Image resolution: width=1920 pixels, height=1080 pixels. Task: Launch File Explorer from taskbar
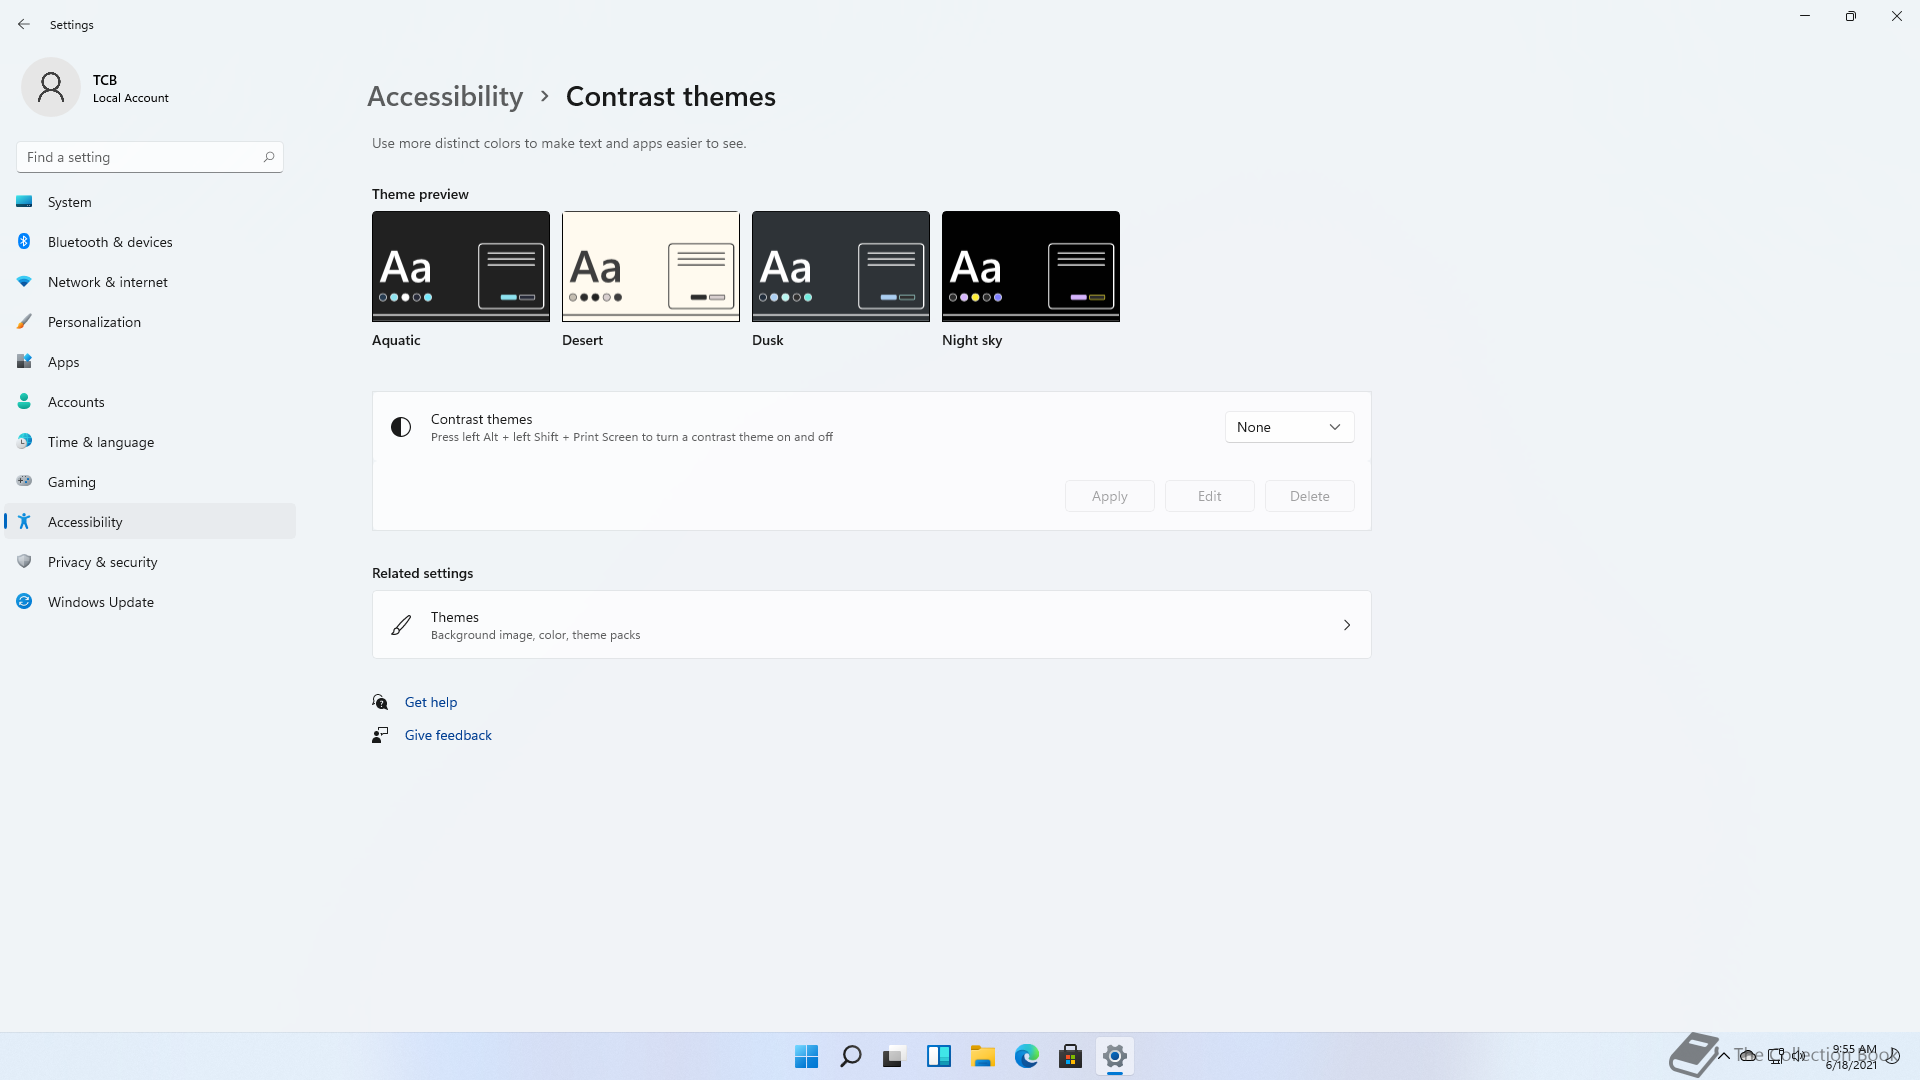point(983,1056)
